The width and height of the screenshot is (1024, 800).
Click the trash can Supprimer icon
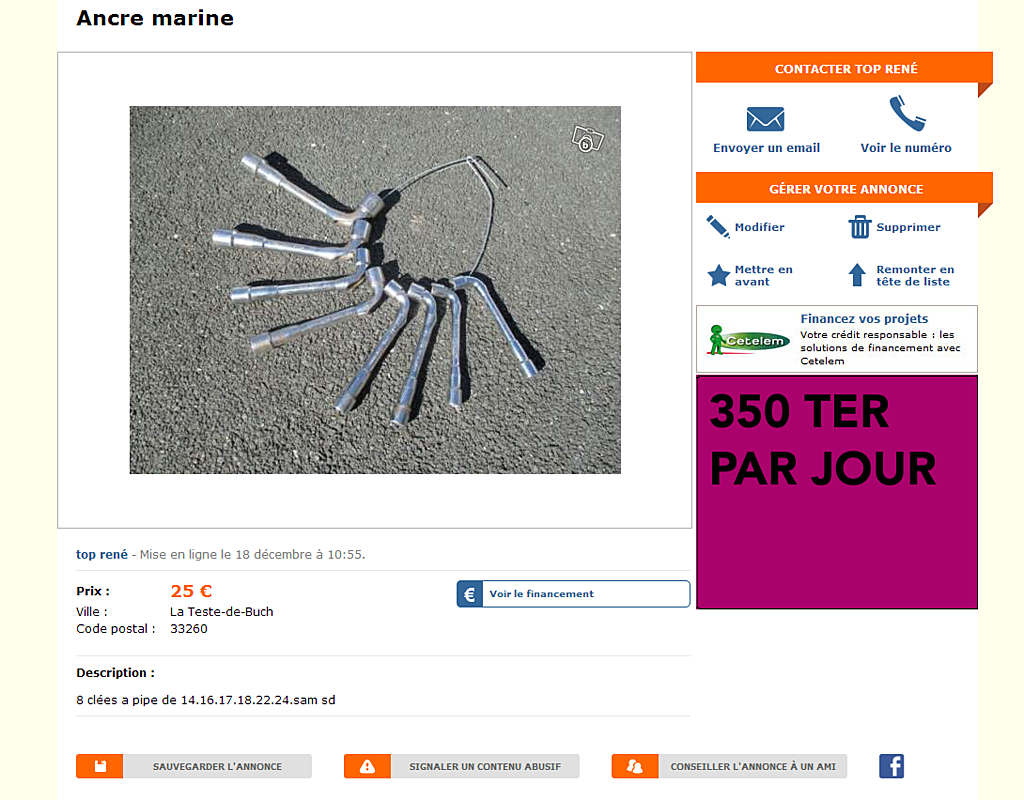coord(859,227)
